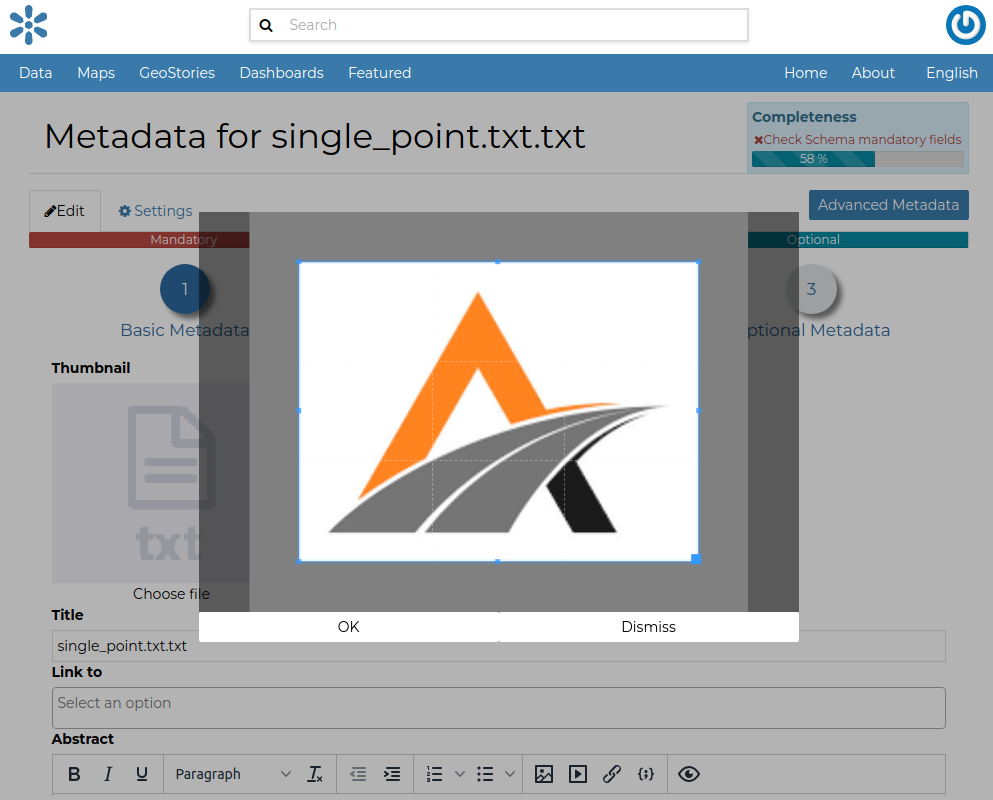Switch to the Settings tab
The height and width of the screenshot is (800, 993).
coord(155,211)
